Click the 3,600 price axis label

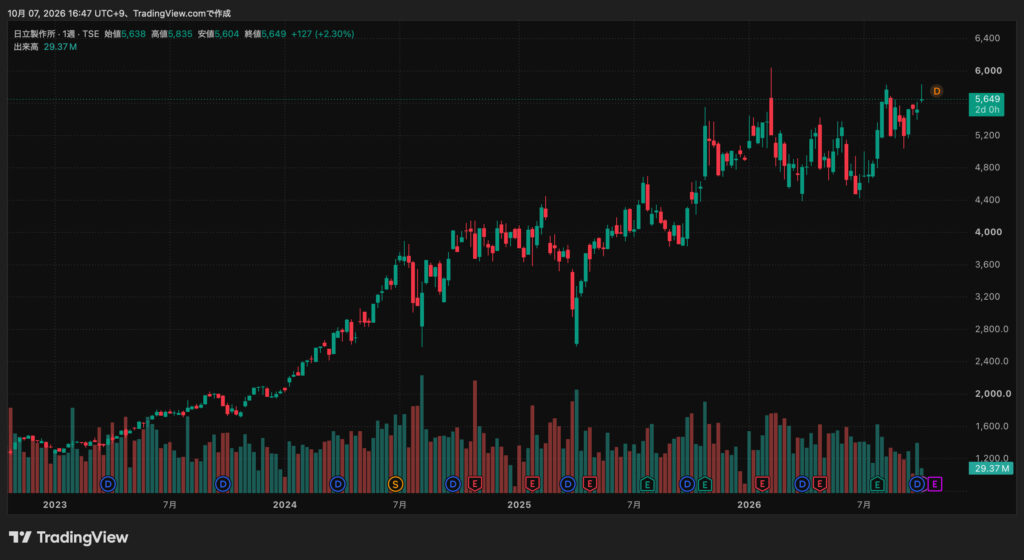point(987,264)
